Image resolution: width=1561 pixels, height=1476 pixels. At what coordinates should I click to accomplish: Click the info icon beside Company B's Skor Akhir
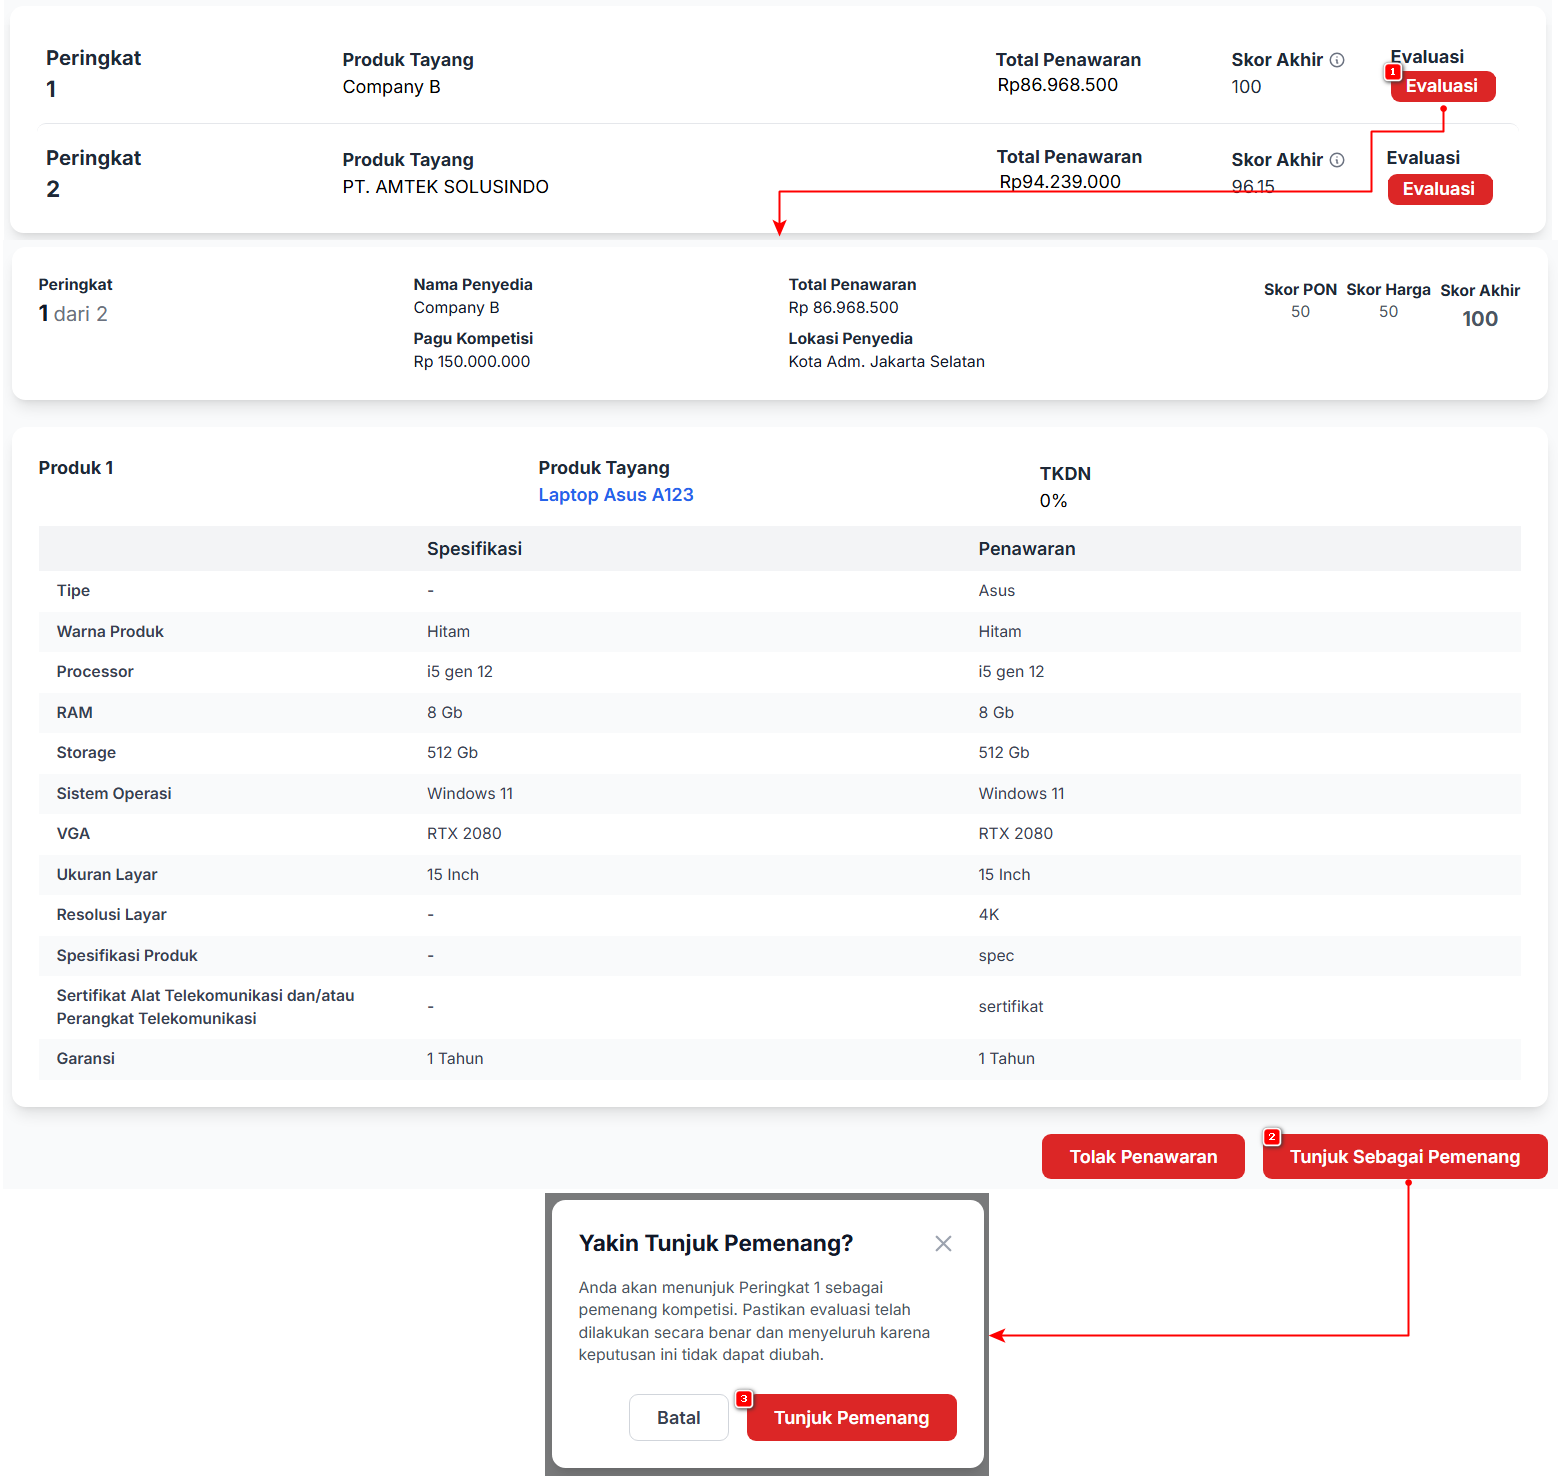1337,60
